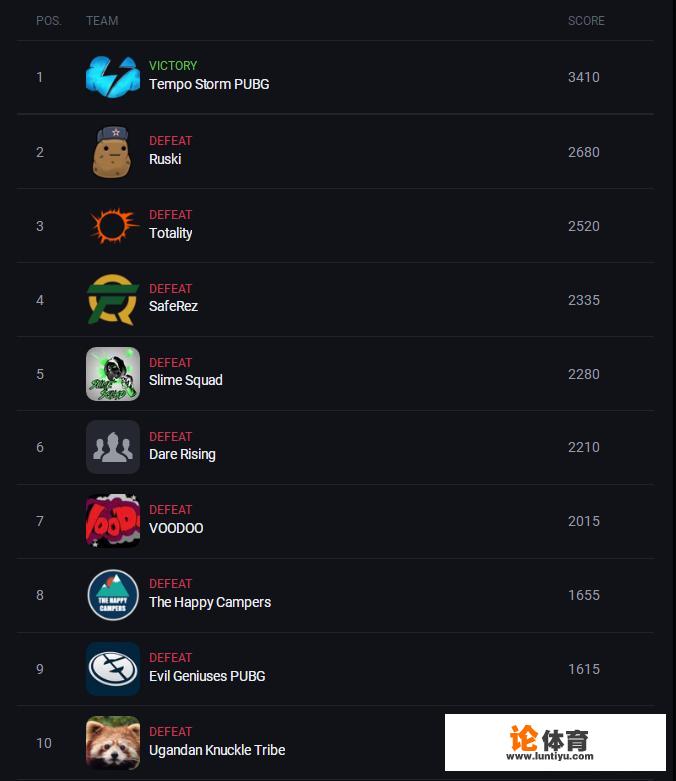Open the Totality team name link
Viewport: 676px width, 781px height.
click(171, 233)
